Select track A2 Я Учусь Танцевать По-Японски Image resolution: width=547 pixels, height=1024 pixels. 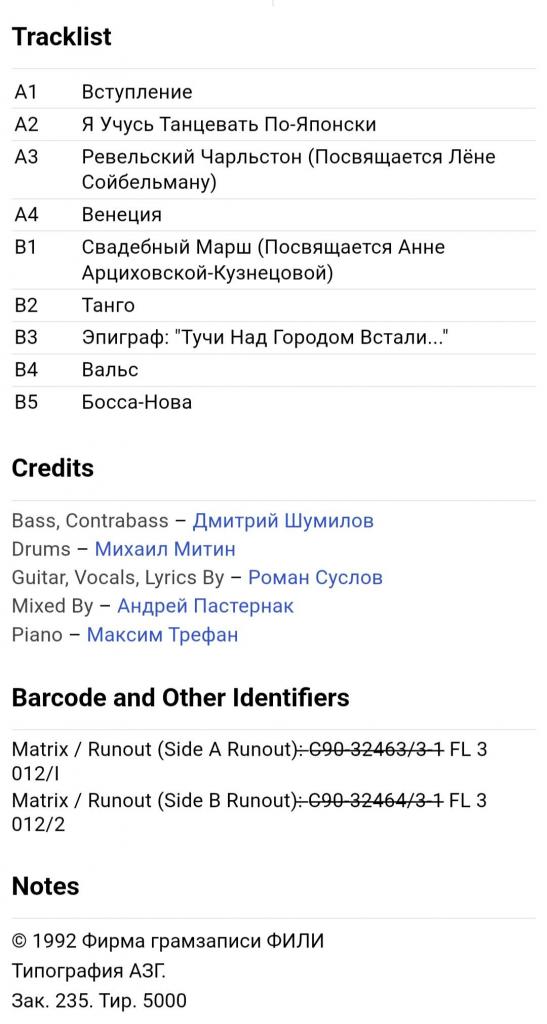click(x=274, y=124)
